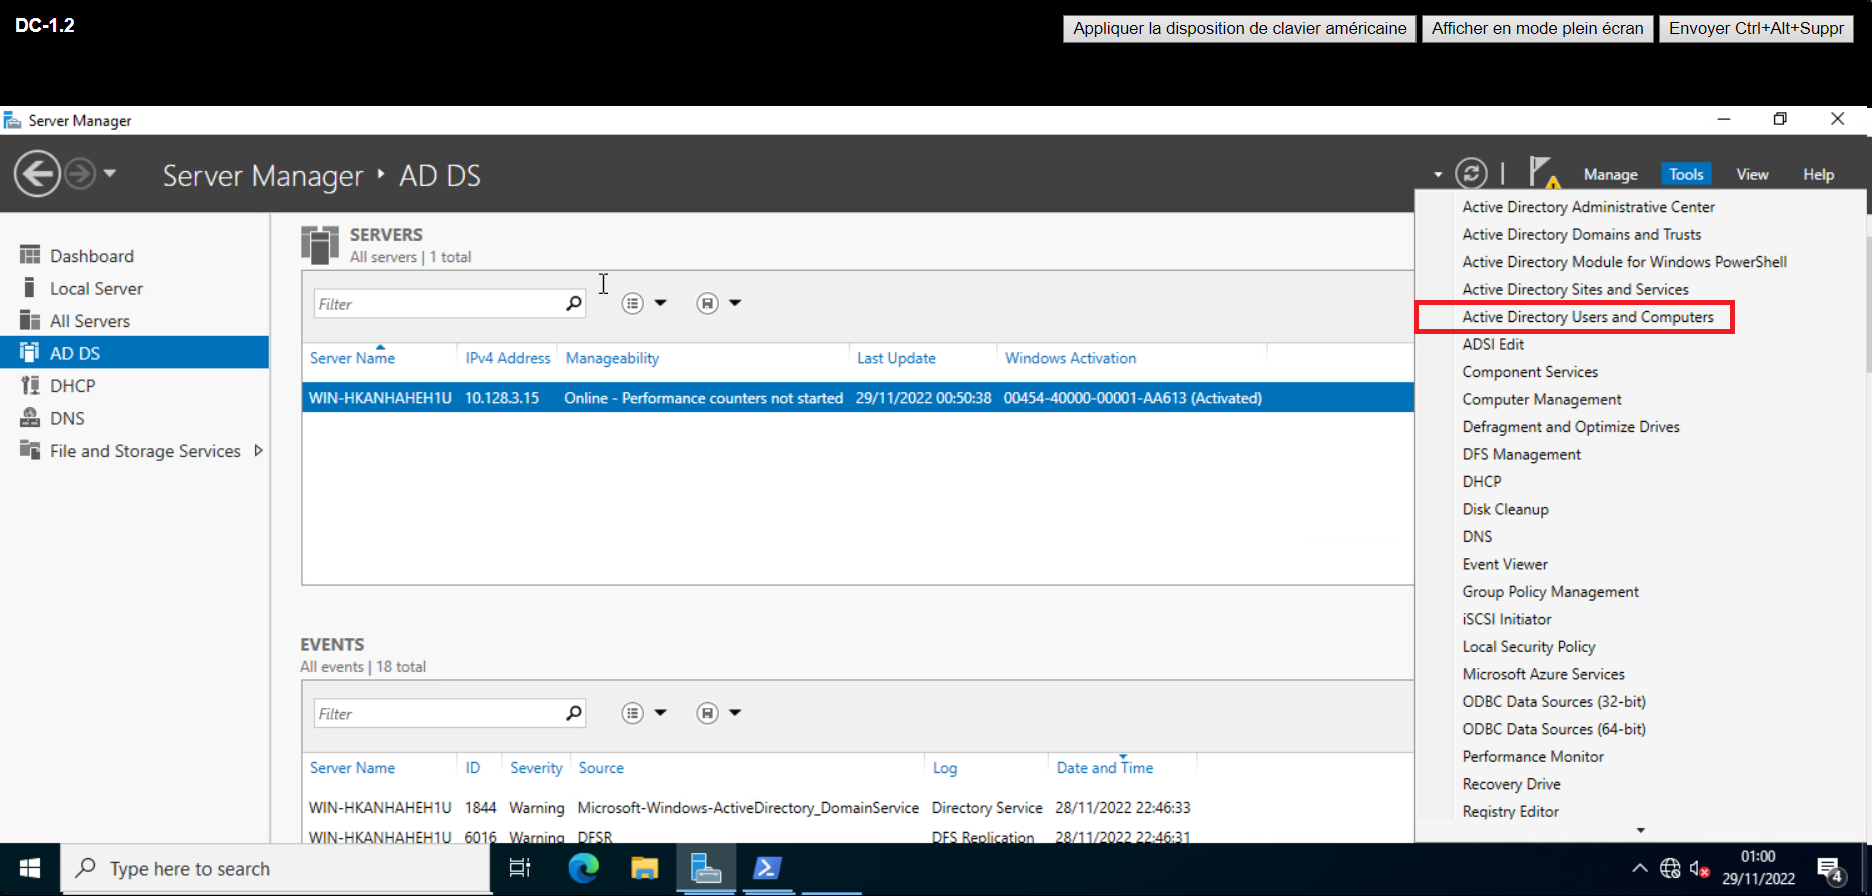This screenshot has height=896, width=1872.
Task: Launch Microsoft Edge from the taskbar
Action: (583, 868)
